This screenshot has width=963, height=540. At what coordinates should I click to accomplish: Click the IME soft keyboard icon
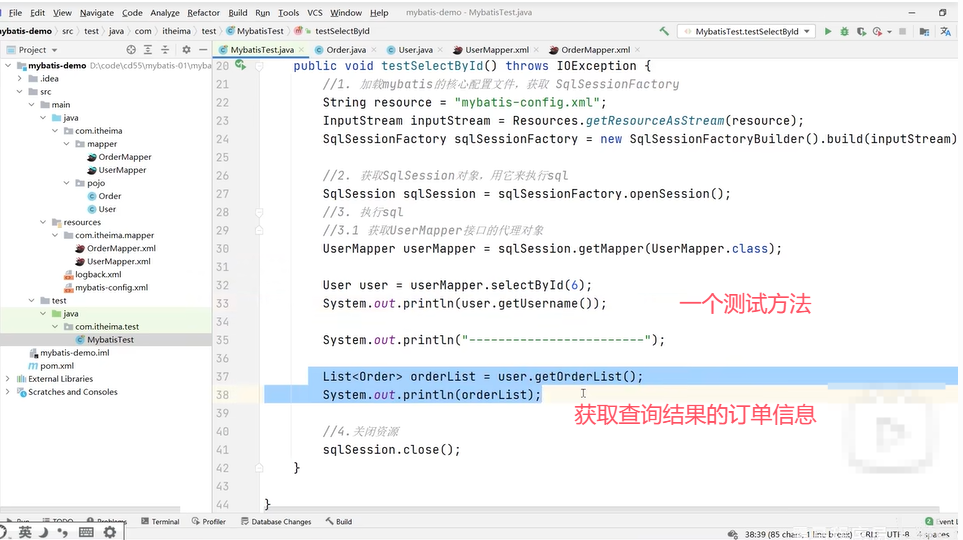(86, 532)
